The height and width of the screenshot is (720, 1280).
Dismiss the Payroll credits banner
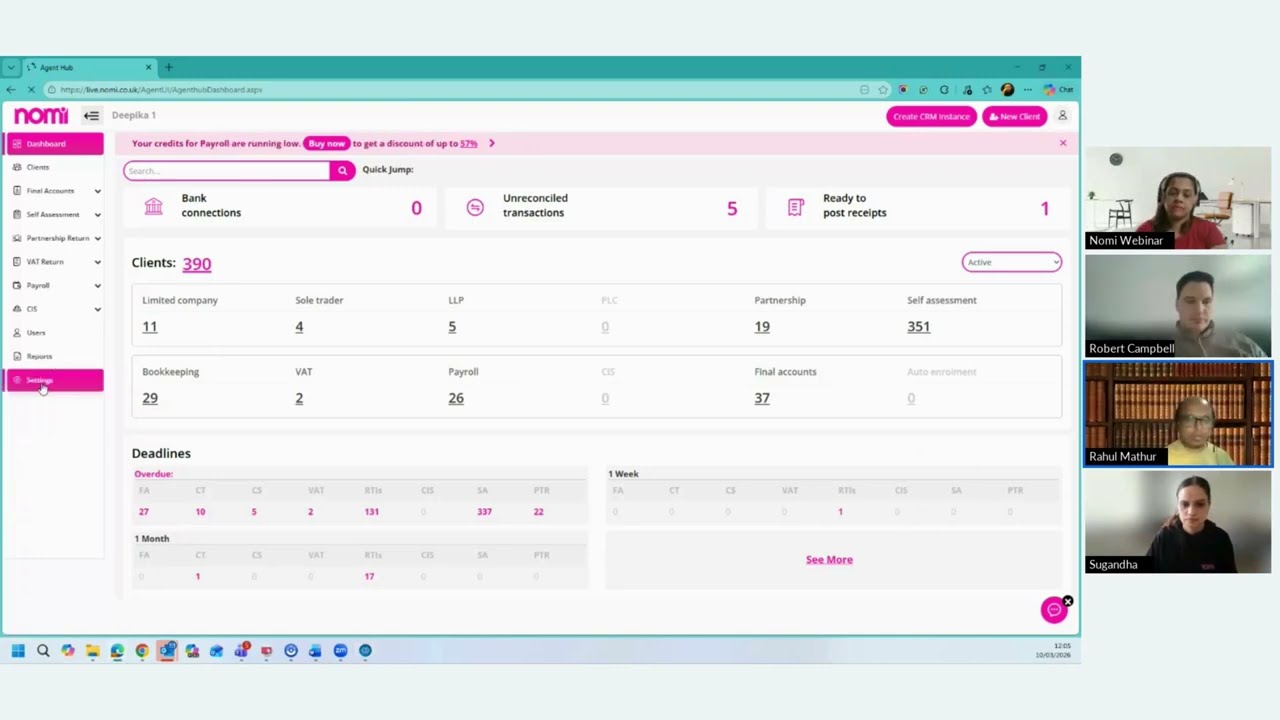[1063, 143]
